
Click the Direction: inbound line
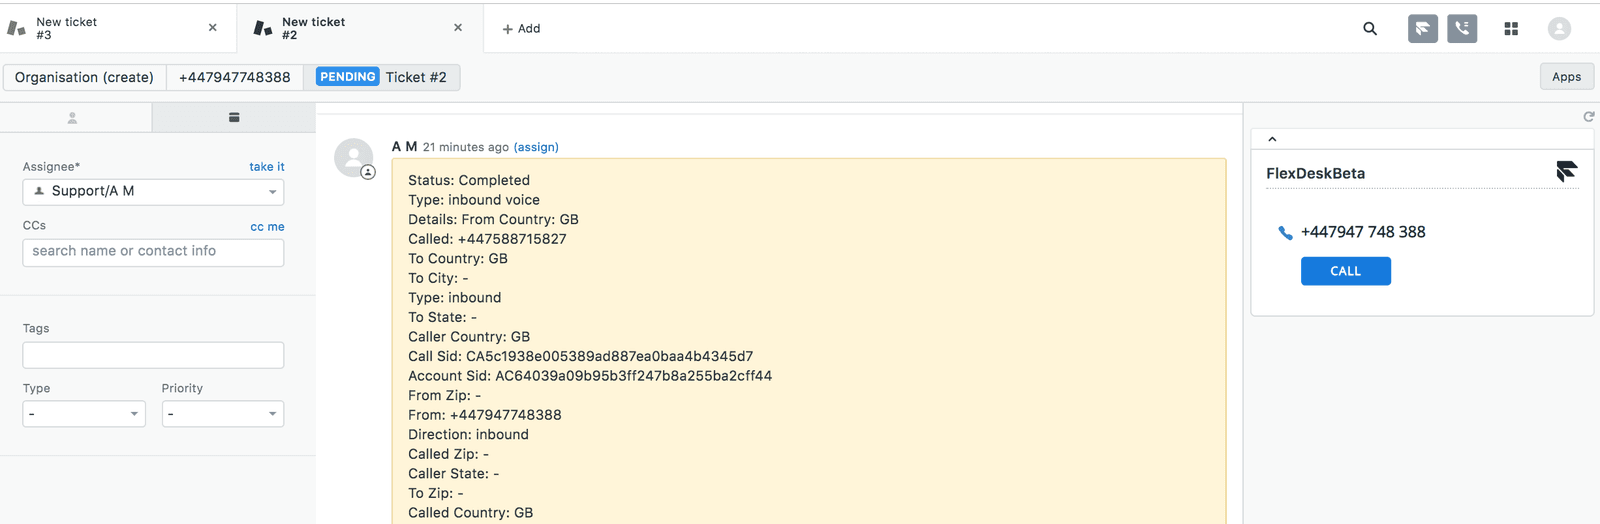coord(468,434)
